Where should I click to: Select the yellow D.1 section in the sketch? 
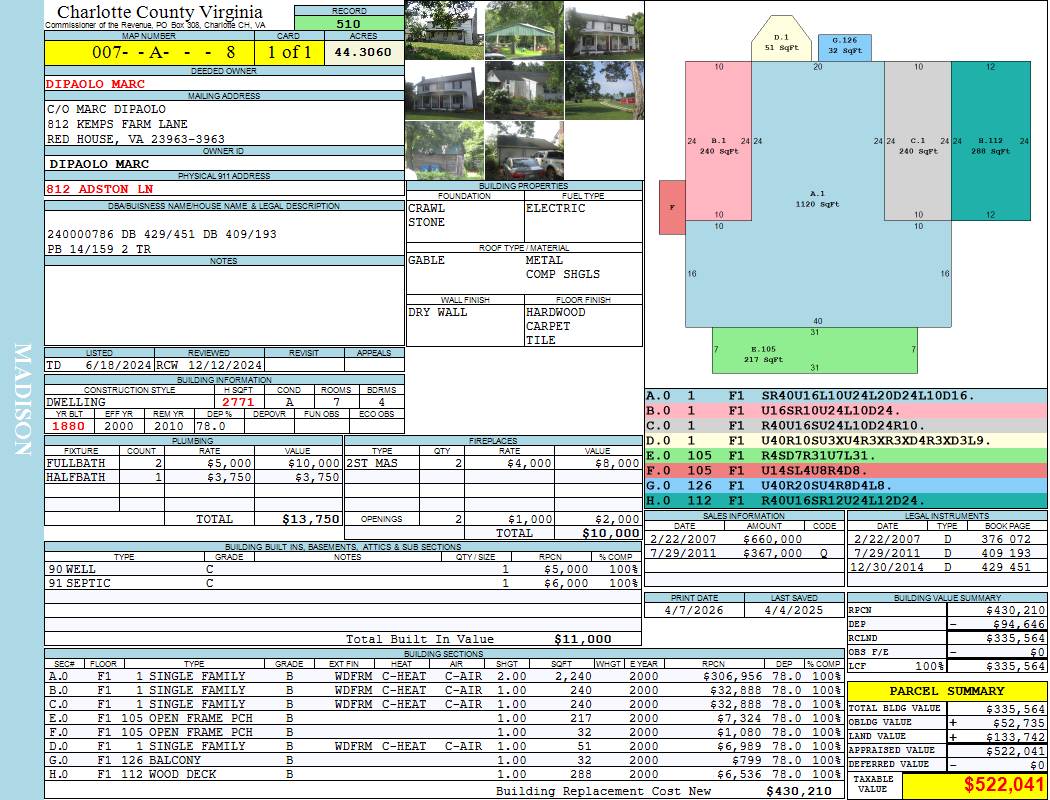click(781, 39)
